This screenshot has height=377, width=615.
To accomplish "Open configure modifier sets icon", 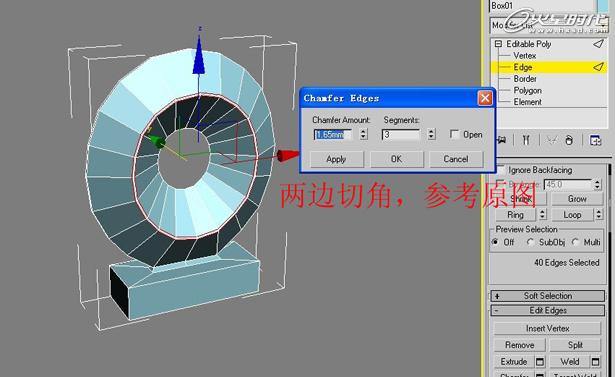I will coord(595,140).
